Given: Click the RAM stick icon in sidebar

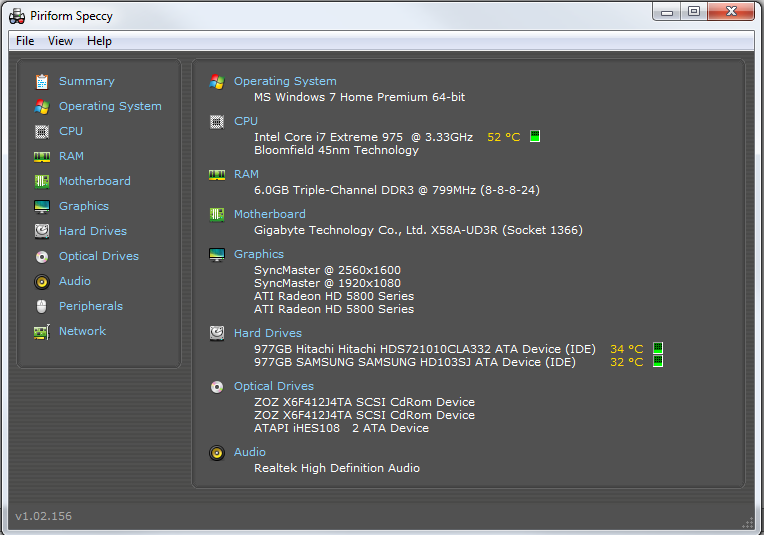Looking at the screenshot, I should point(42,157).
